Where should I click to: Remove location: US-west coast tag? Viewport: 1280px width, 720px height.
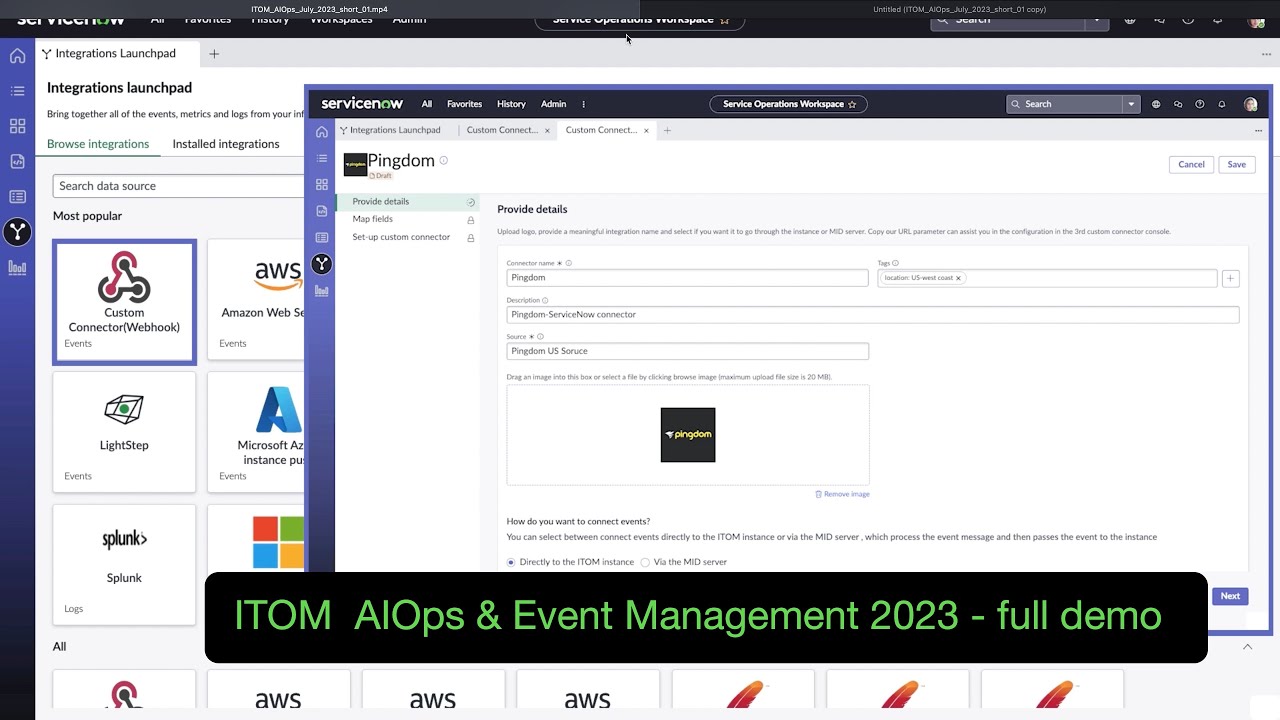tap(958, 278)
